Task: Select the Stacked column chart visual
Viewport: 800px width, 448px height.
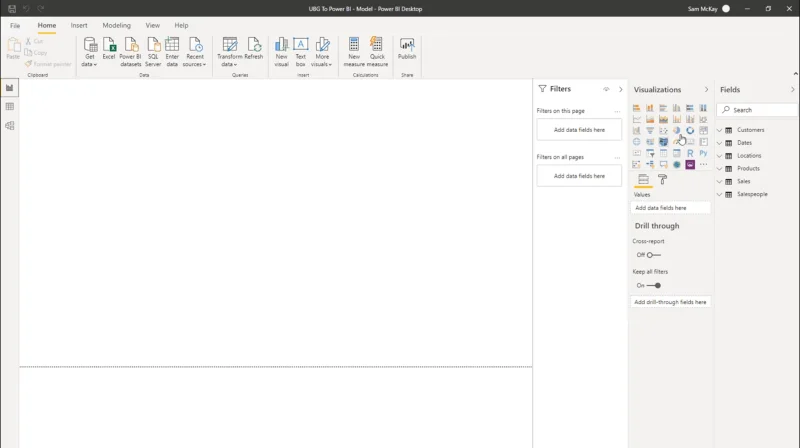Action: [x=650, y=108]
